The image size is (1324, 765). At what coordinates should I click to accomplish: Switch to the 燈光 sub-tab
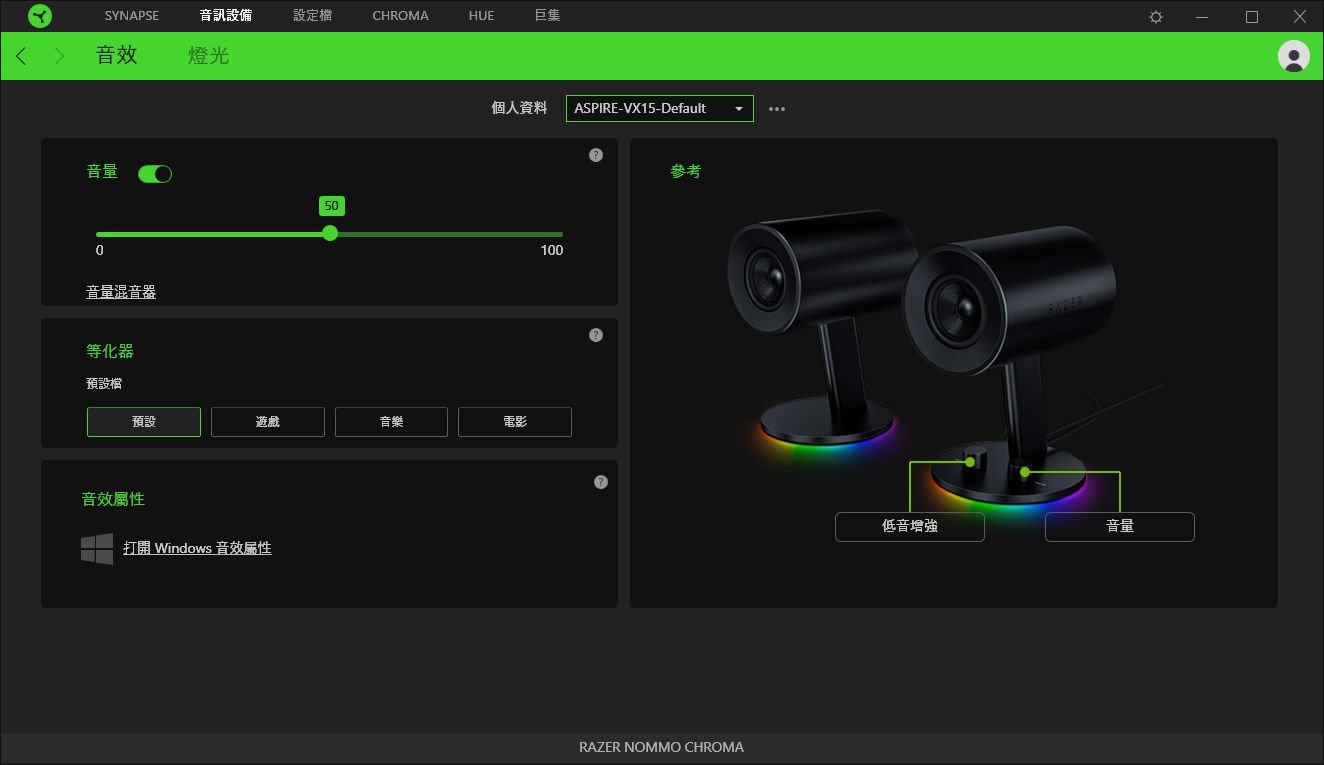(209, 56)
